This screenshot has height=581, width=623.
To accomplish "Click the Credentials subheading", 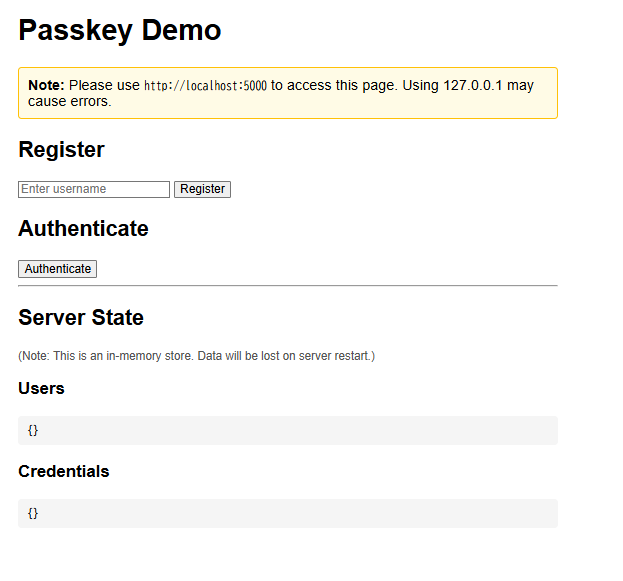I will tap(64, 472).
